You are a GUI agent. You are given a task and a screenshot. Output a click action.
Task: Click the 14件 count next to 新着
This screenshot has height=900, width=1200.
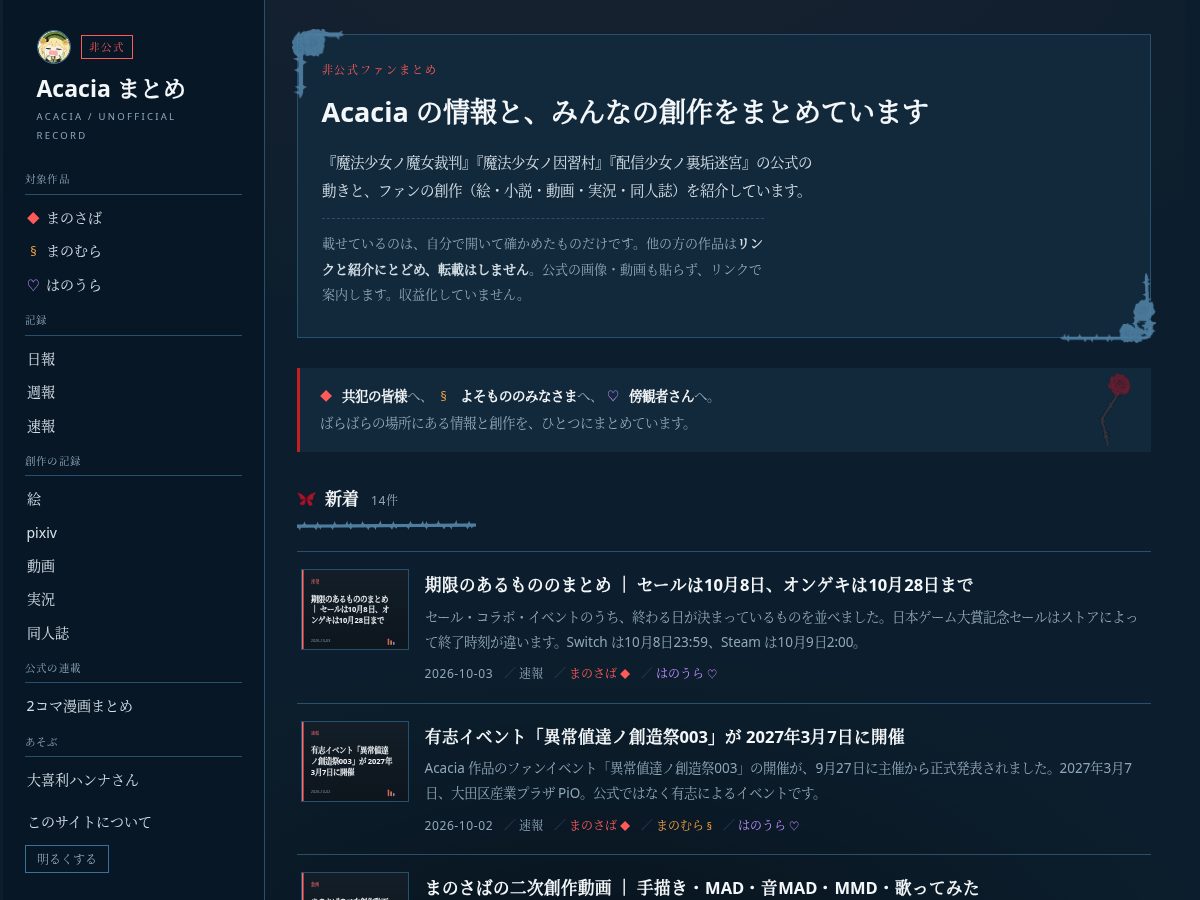click(384, 500)
